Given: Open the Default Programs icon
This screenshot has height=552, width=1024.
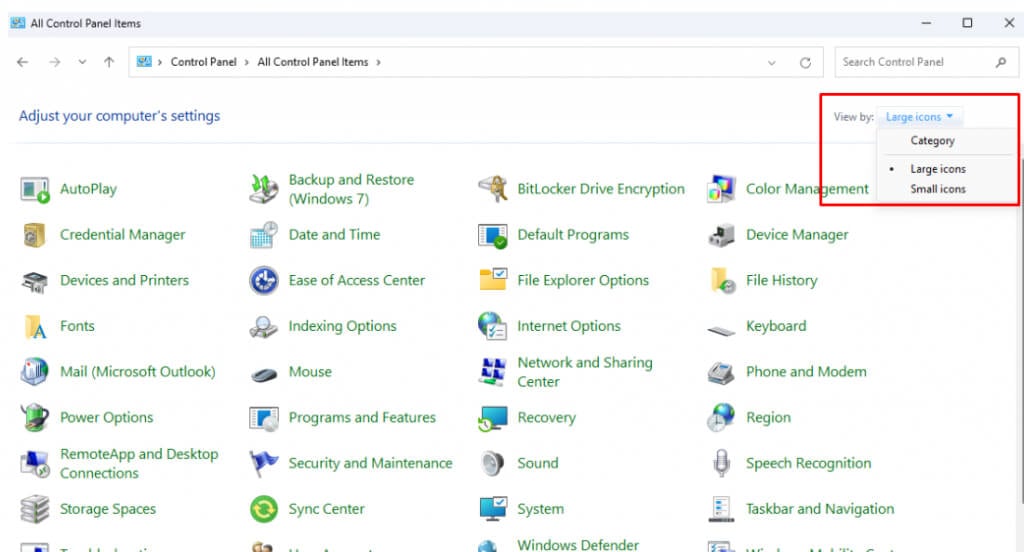Looking at the screenshot, I should (x=492, y=235).
